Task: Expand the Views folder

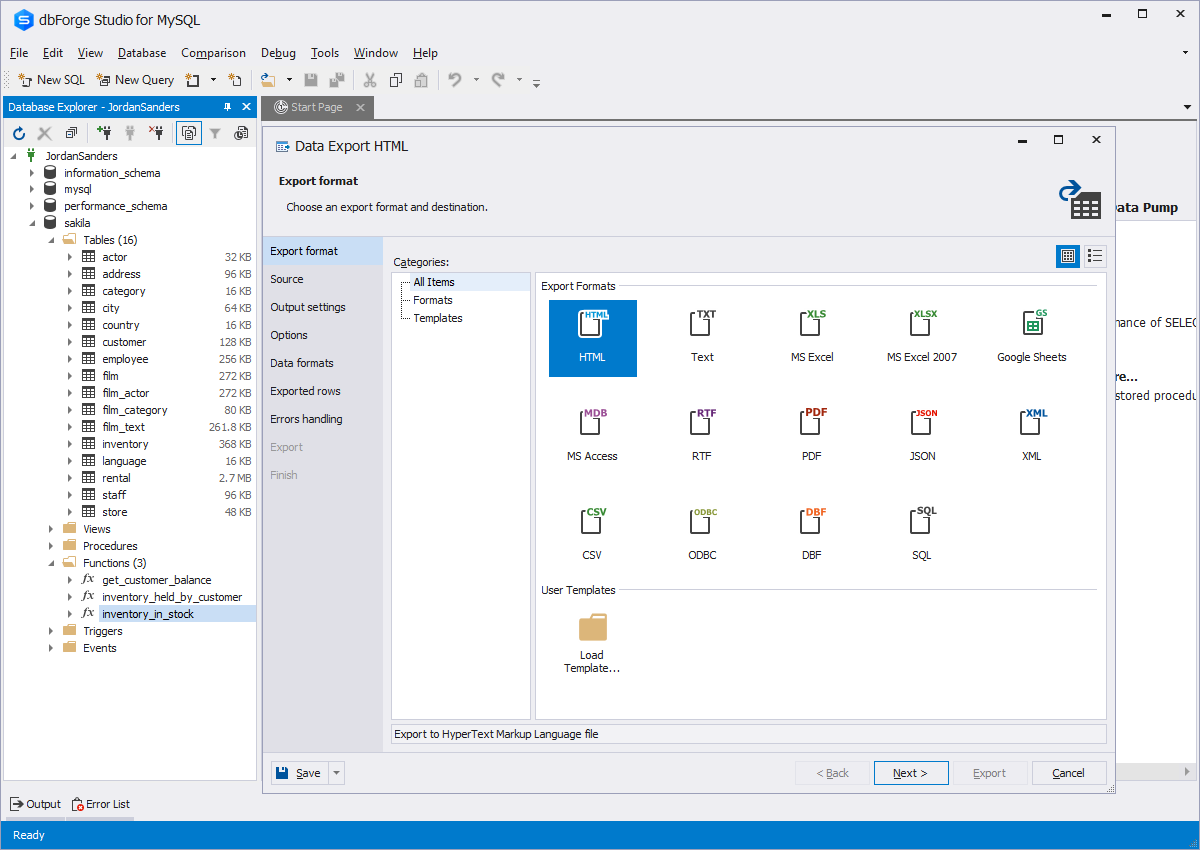Action: (x=51, y=529)
